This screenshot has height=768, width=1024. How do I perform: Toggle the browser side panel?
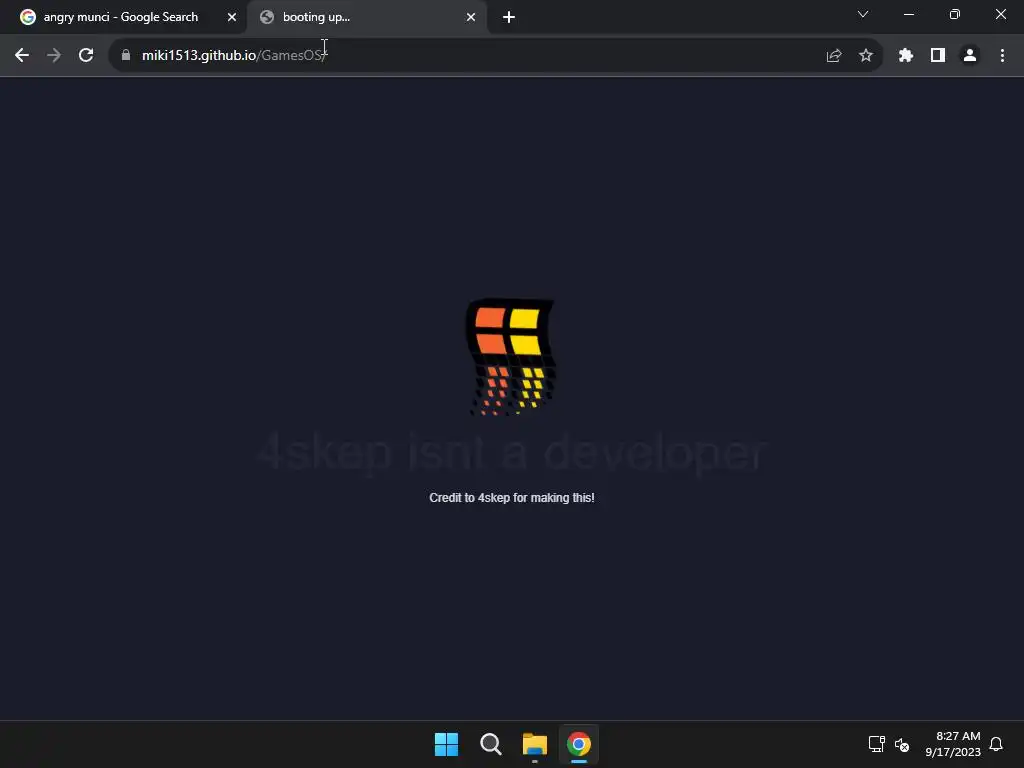tap(938, 56)
